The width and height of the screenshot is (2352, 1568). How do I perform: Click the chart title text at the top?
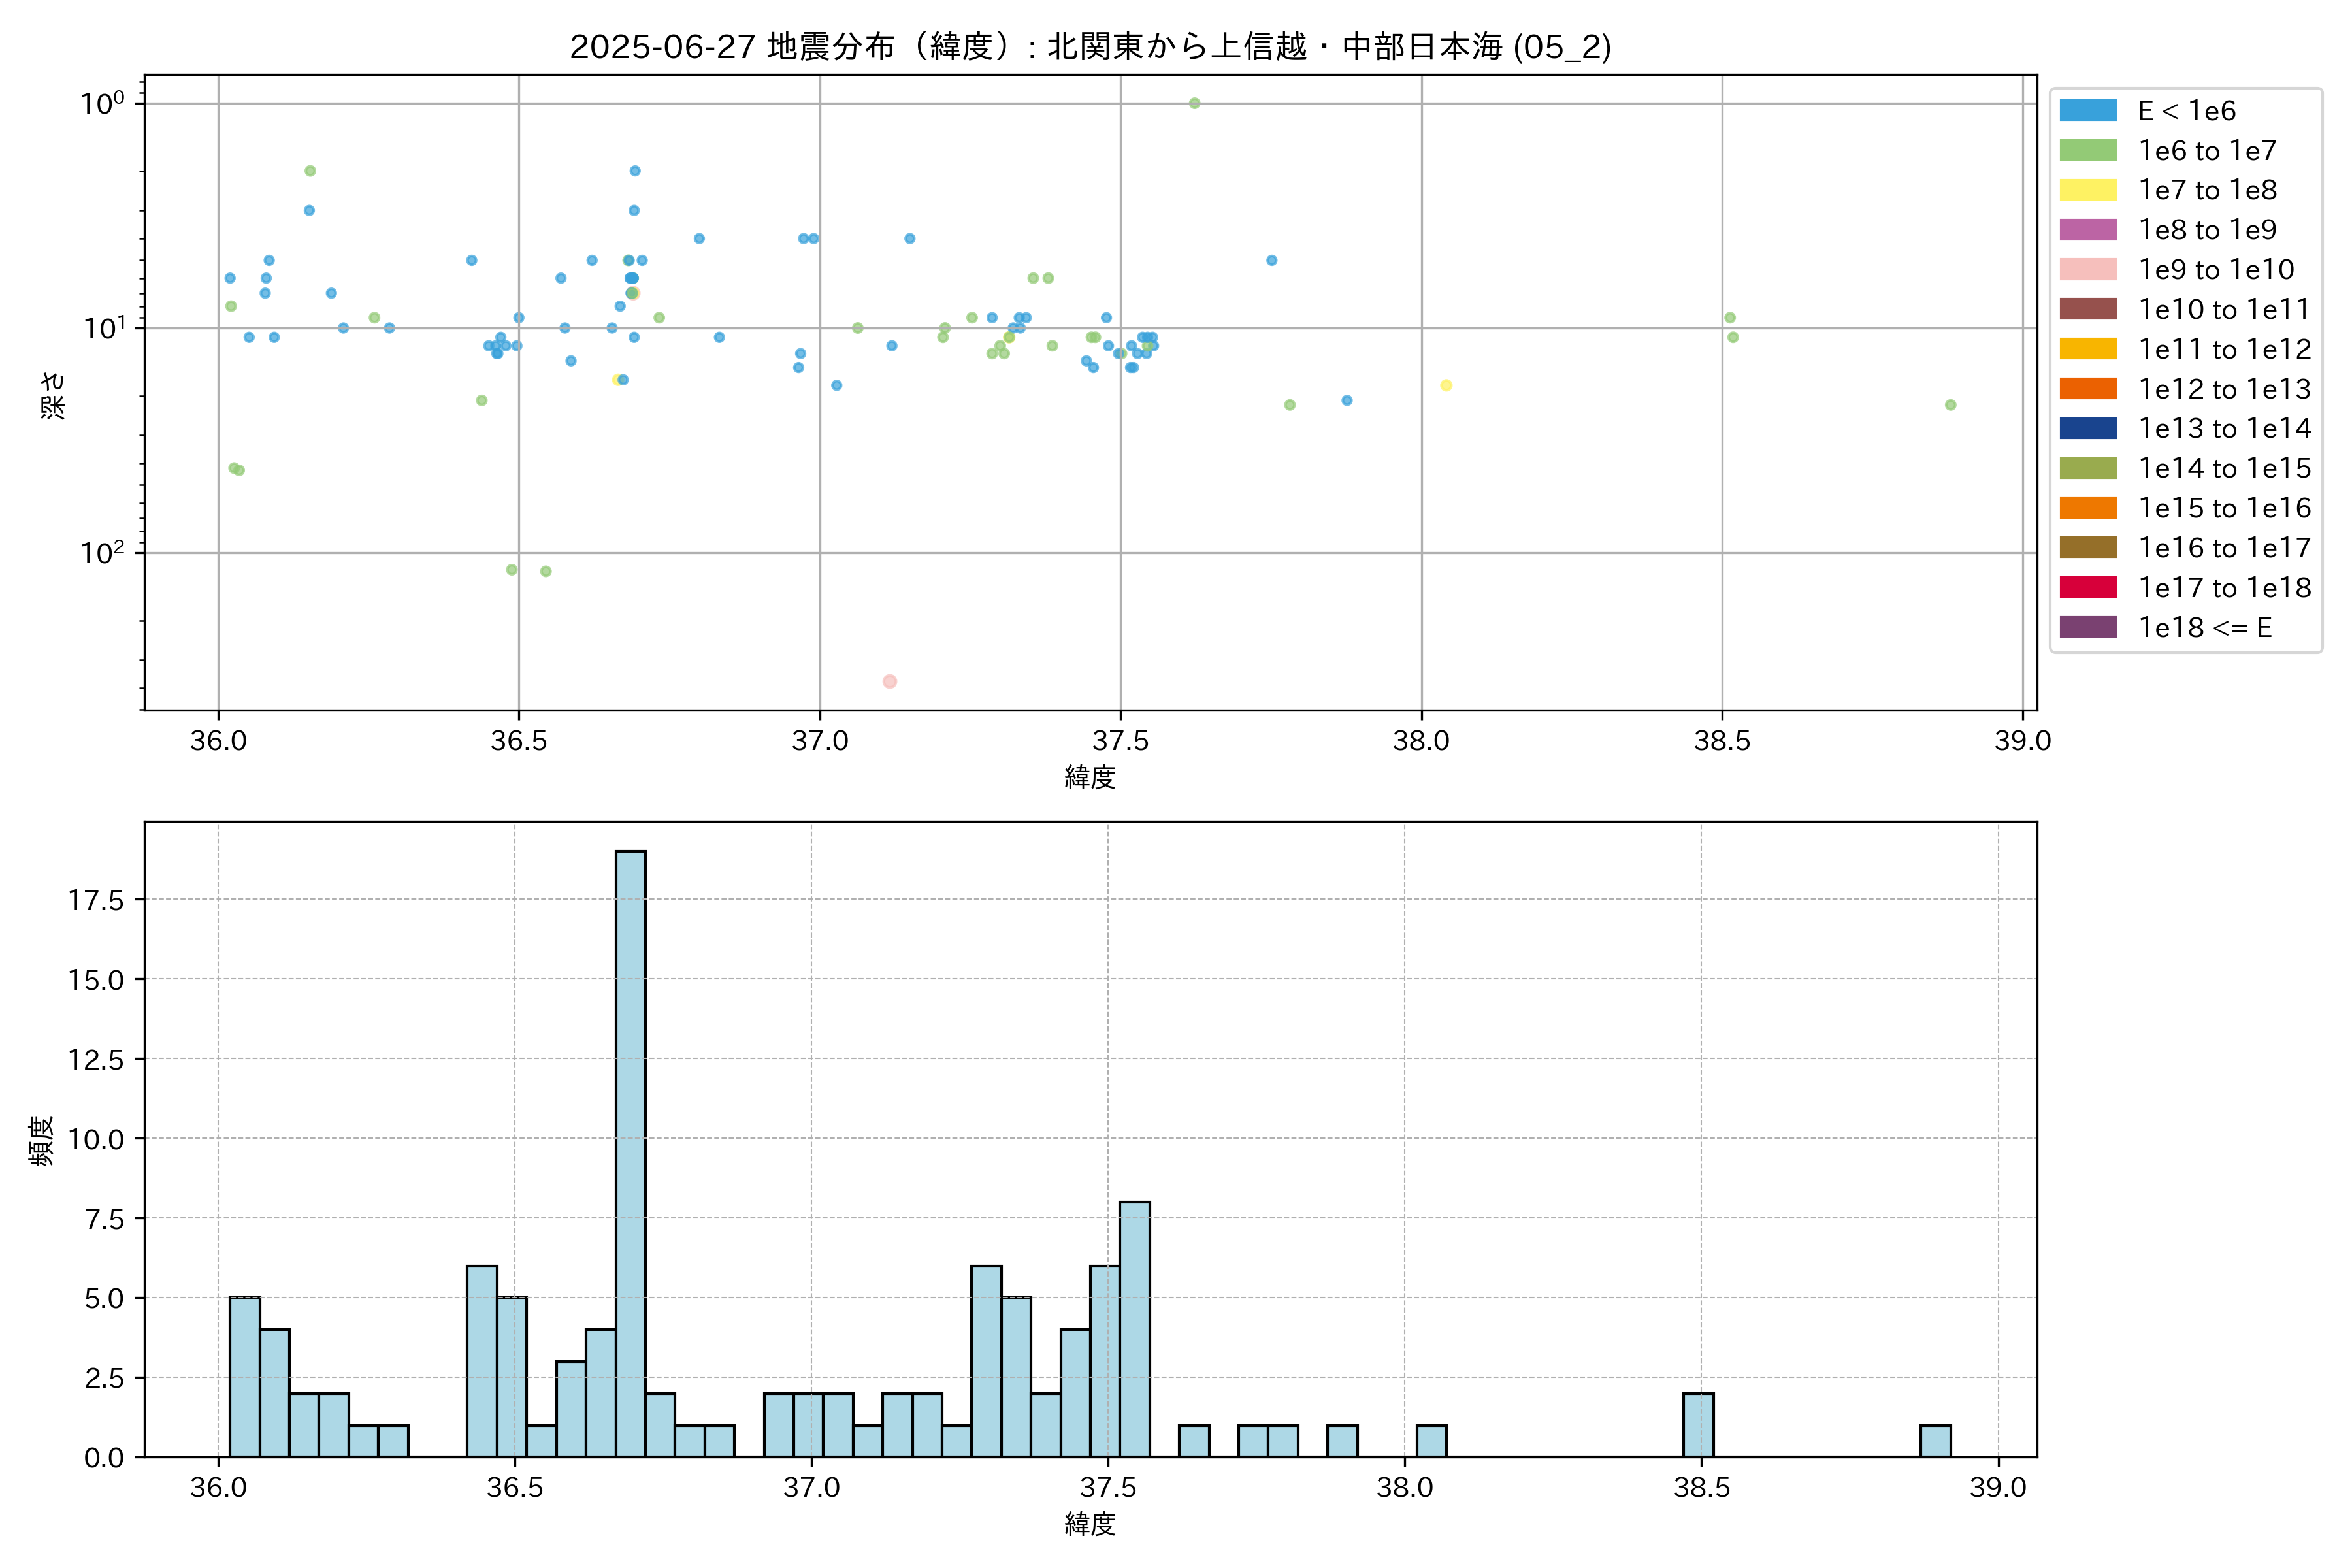tap(1090, 46)
